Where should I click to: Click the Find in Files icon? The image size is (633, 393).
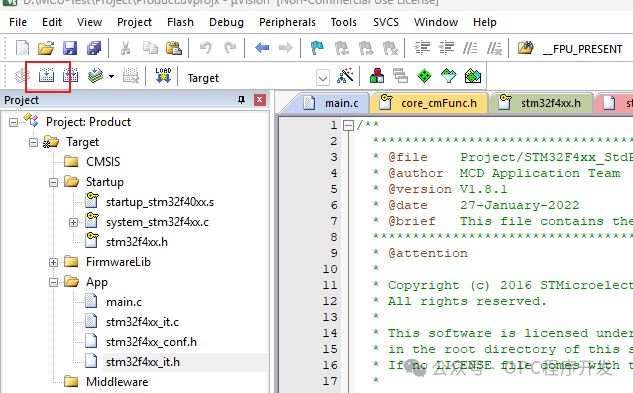(526, 48)
